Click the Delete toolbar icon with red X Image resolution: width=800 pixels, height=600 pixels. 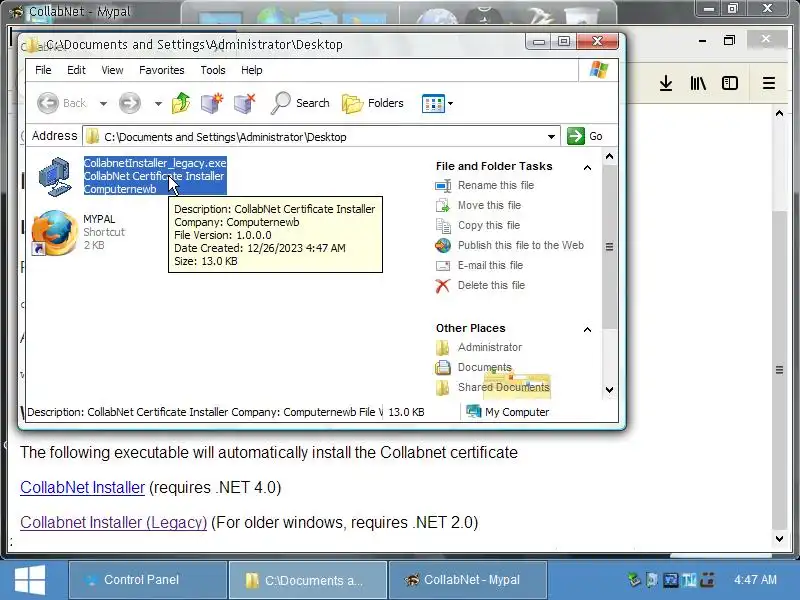coord(244,103)
